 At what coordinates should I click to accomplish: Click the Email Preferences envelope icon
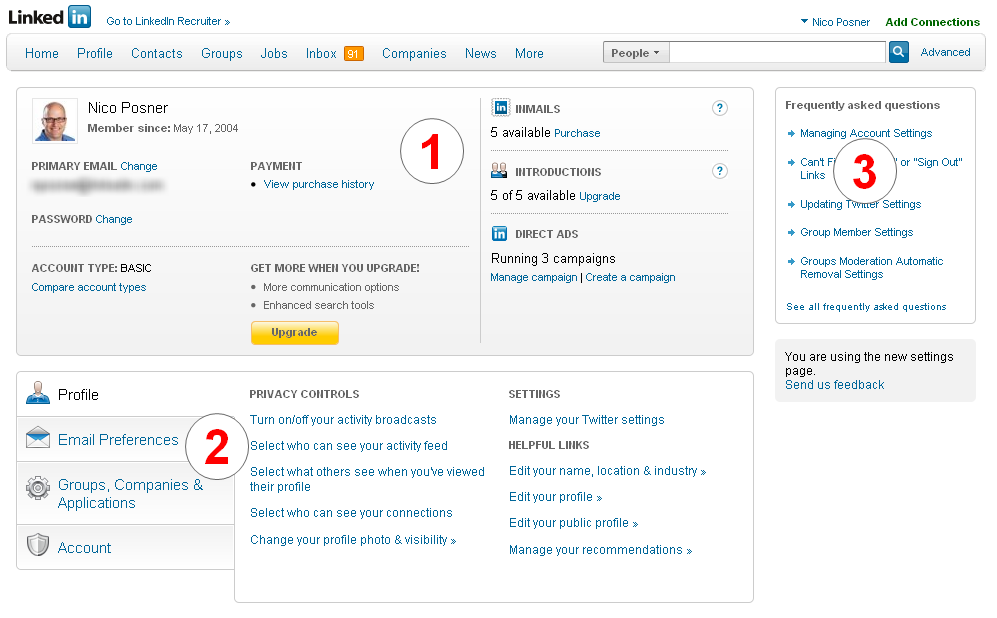(x=38, y=437)
